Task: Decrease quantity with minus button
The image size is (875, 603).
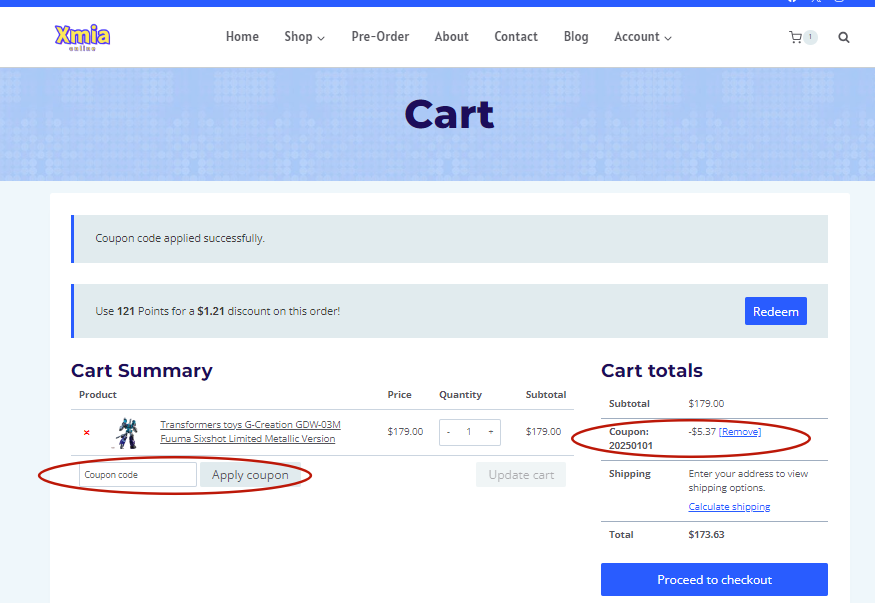Action: pos(448,432)
